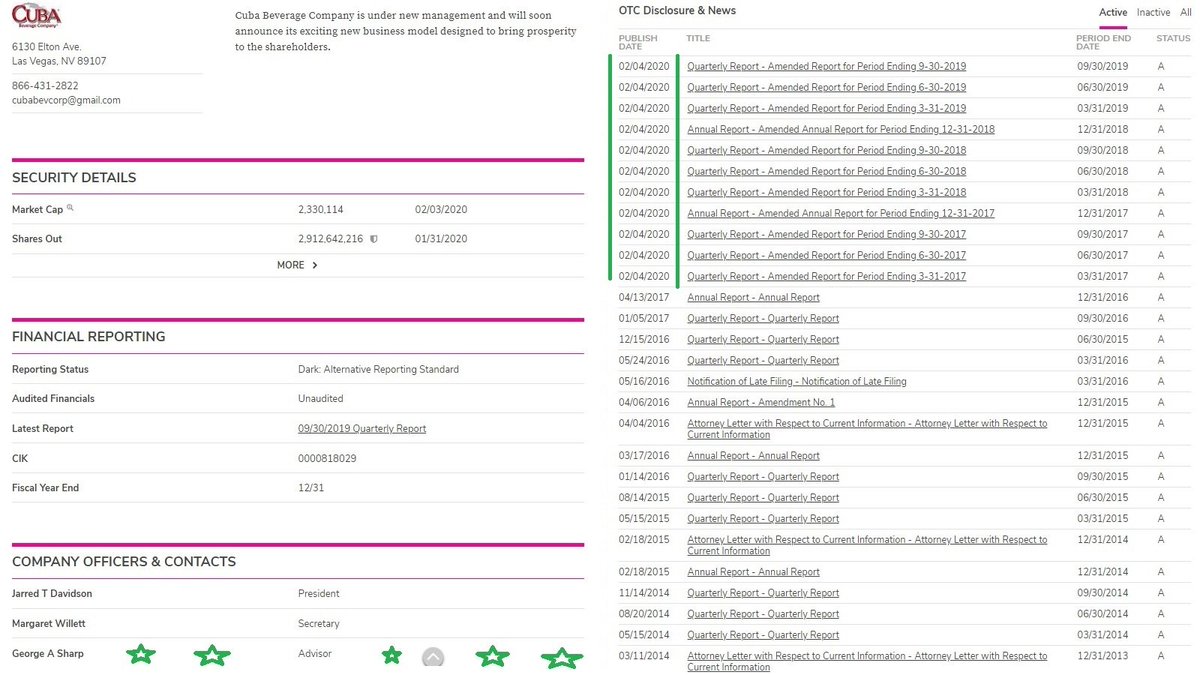1200x675 pixels.
Task: Click the advisor name George A Sharp
Action: (48, 653)
